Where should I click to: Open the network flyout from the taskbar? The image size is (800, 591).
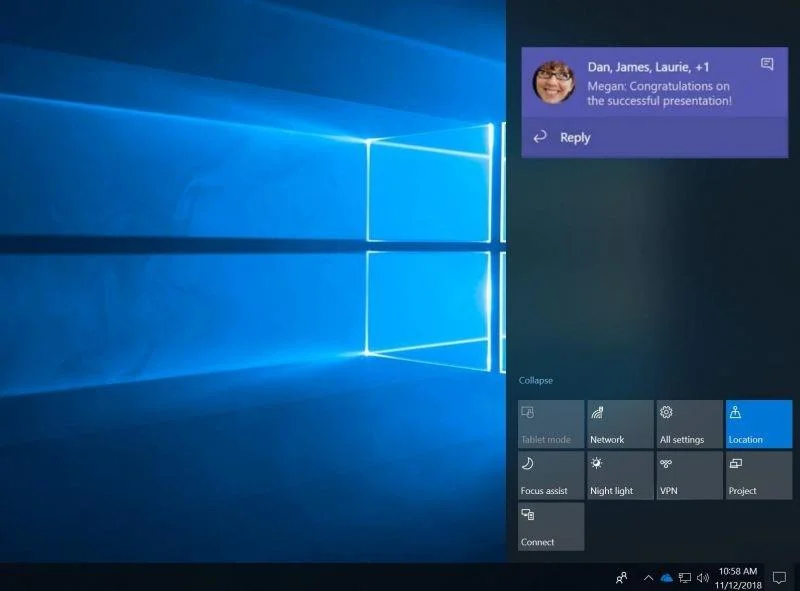pos(686,578)
